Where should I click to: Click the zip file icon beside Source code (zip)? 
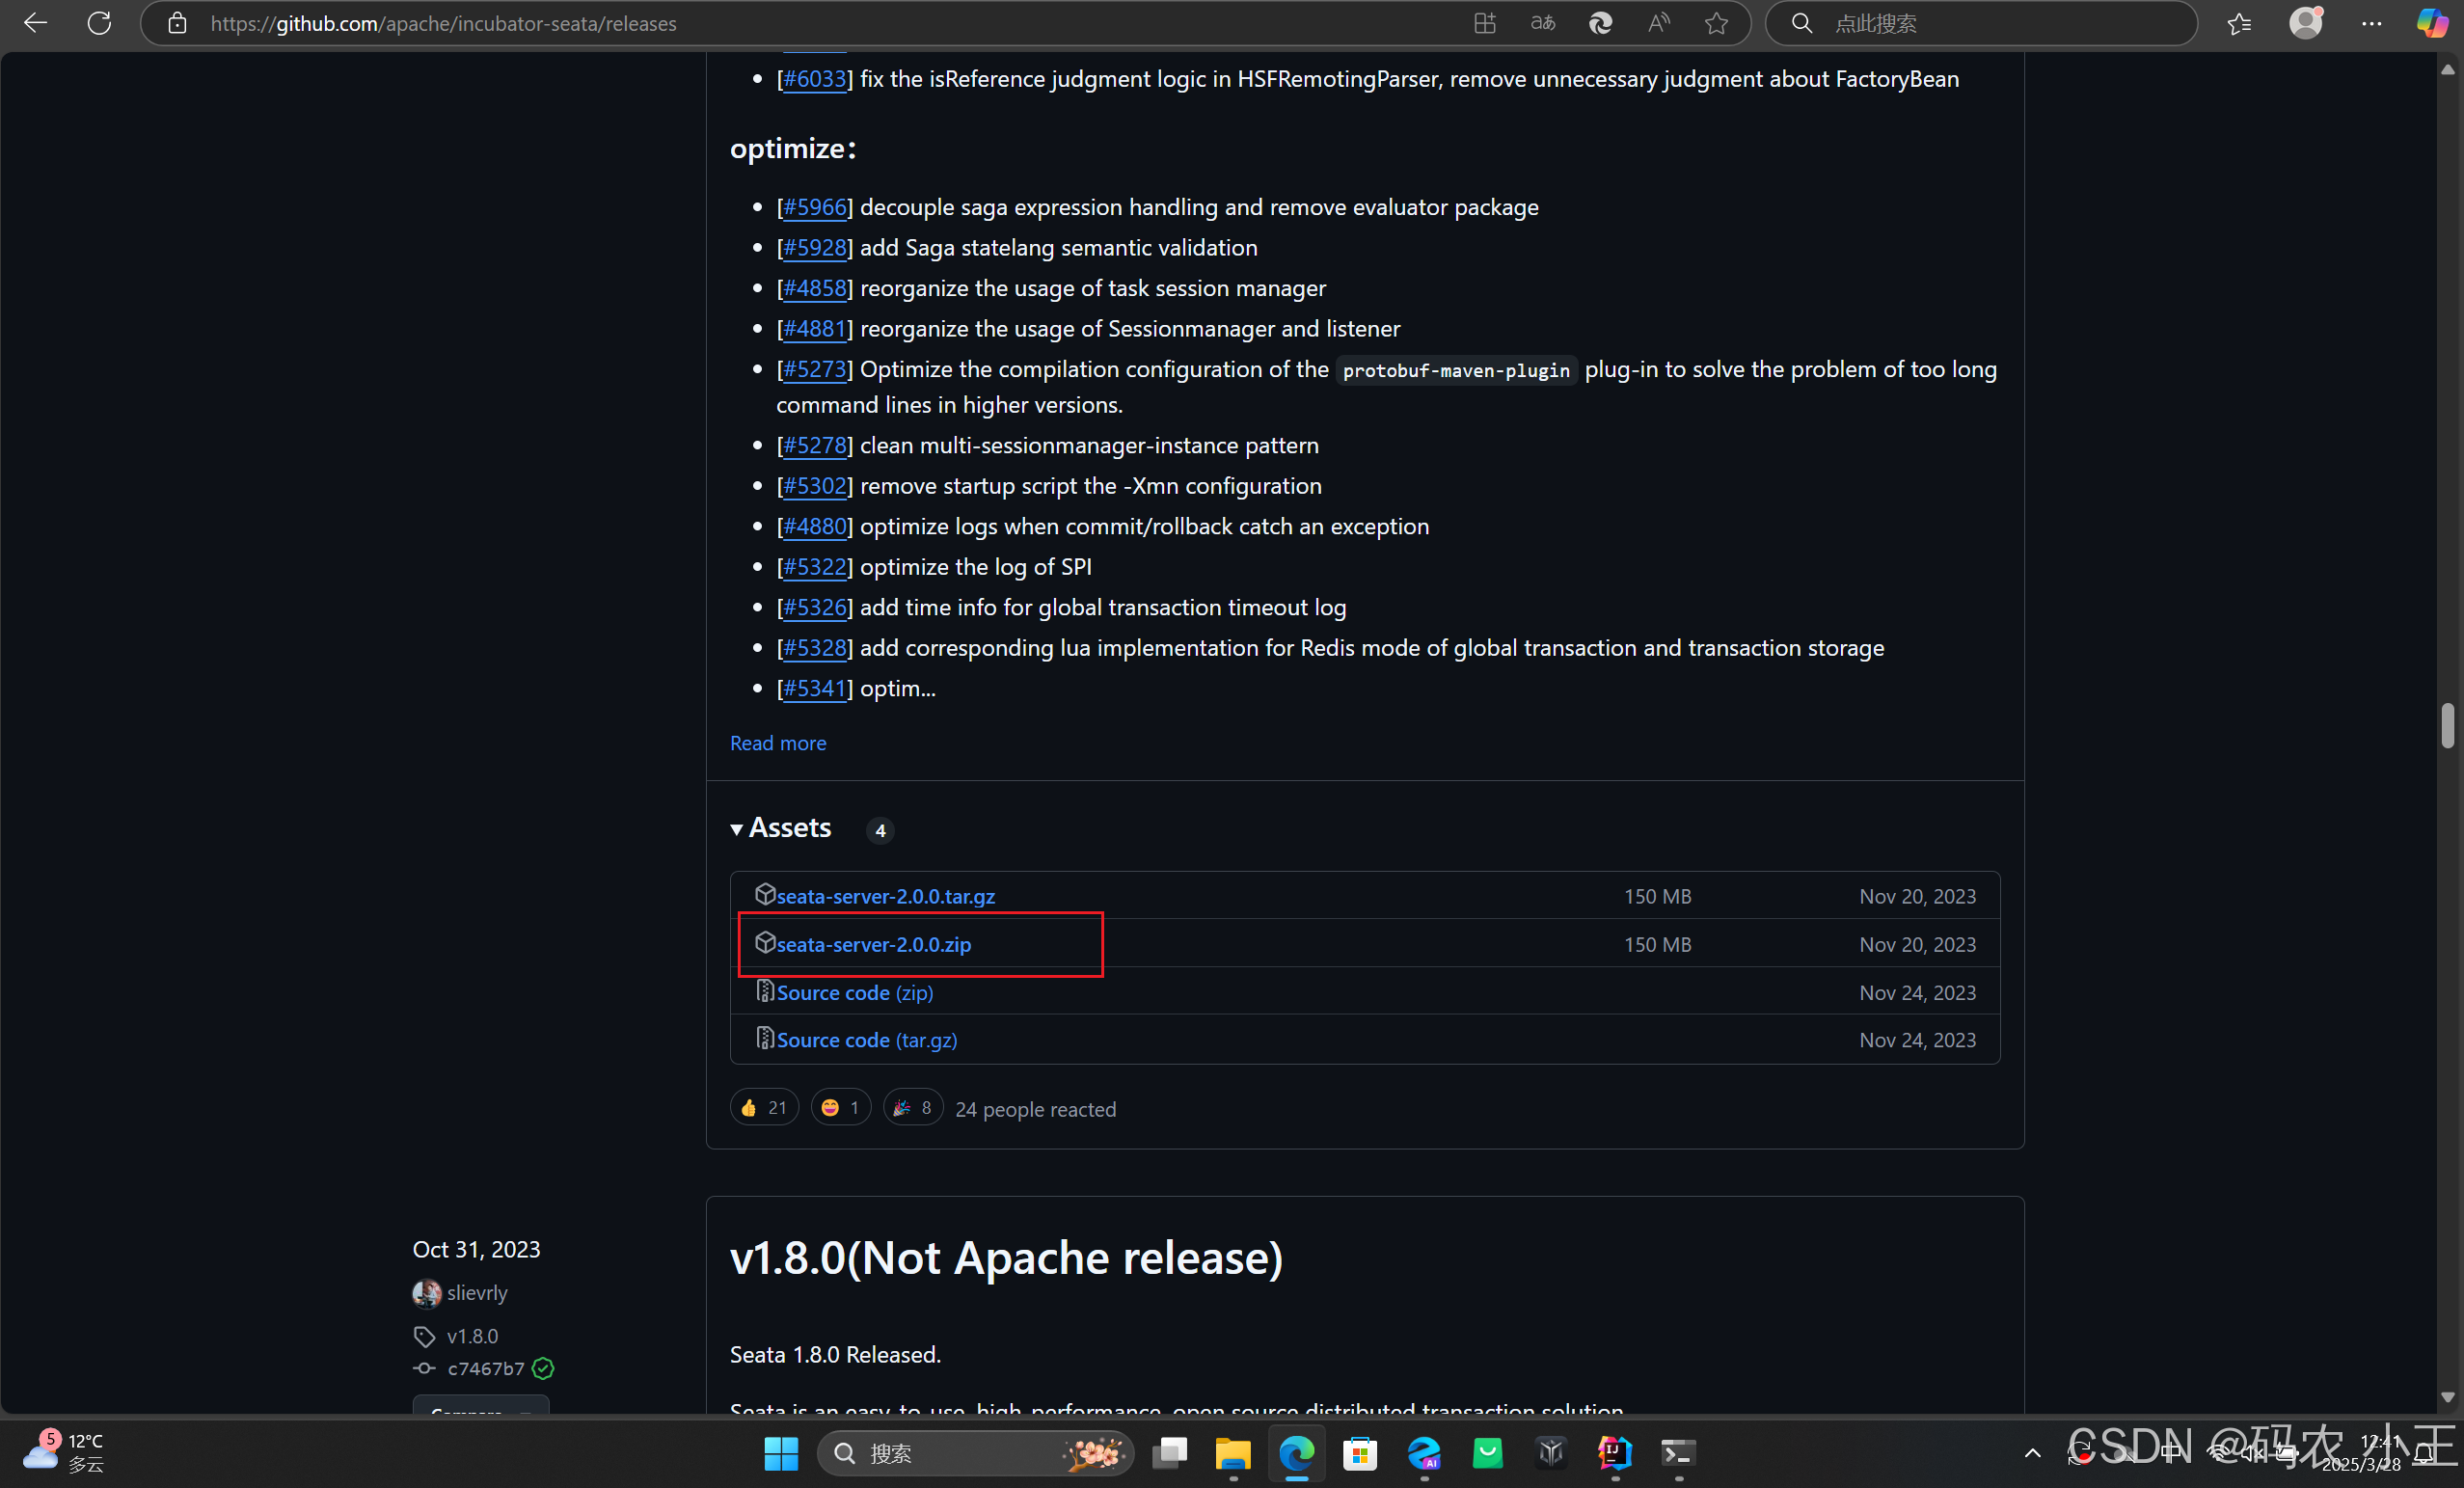click(765, 991)
